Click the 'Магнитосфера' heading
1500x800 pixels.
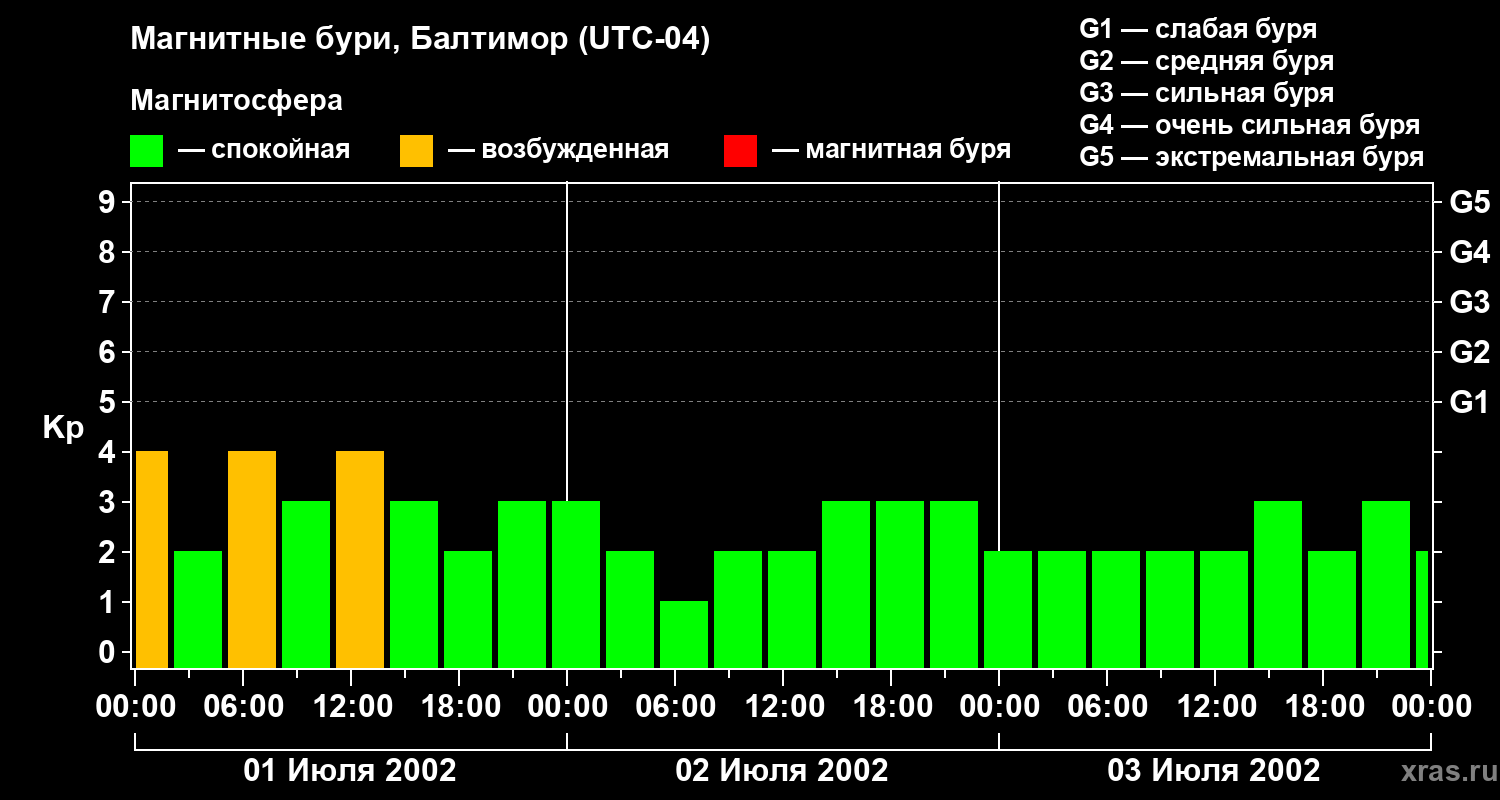tap(236, 101)
